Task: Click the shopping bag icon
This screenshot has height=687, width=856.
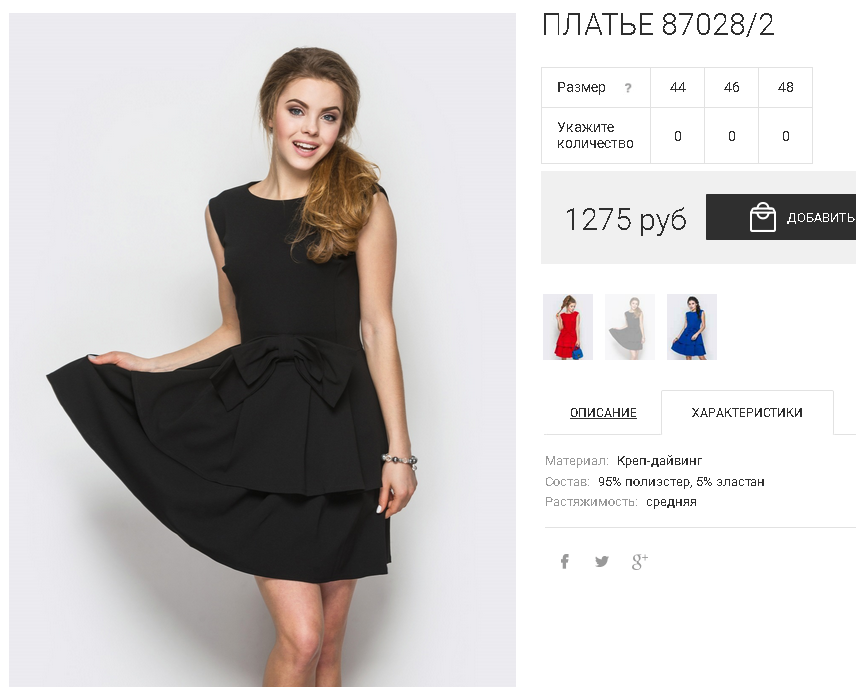Action: 762,217
